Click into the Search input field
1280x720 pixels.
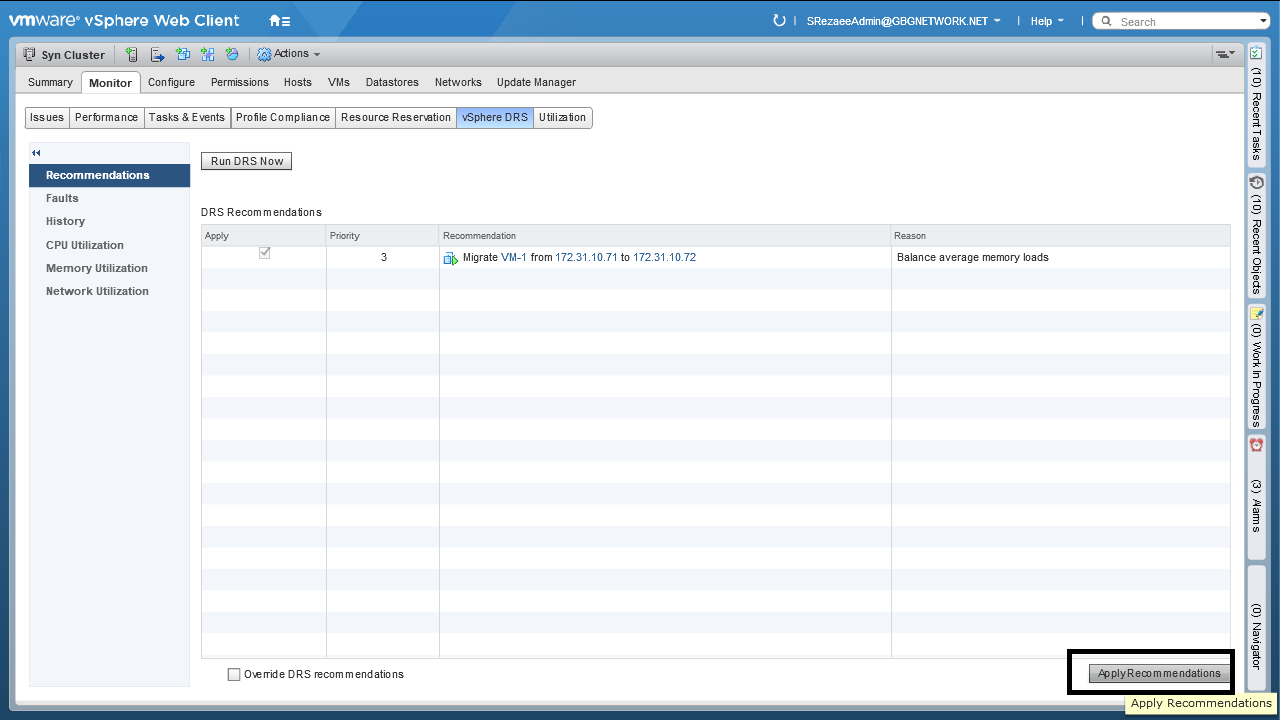(1185, 21)
